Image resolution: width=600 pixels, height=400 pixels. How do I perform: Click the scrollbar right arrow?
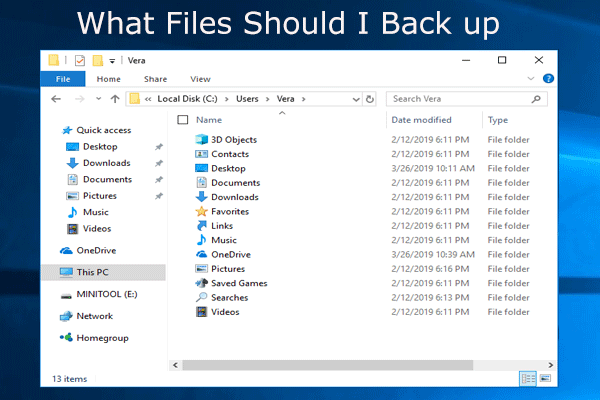(x=550, y=365)
